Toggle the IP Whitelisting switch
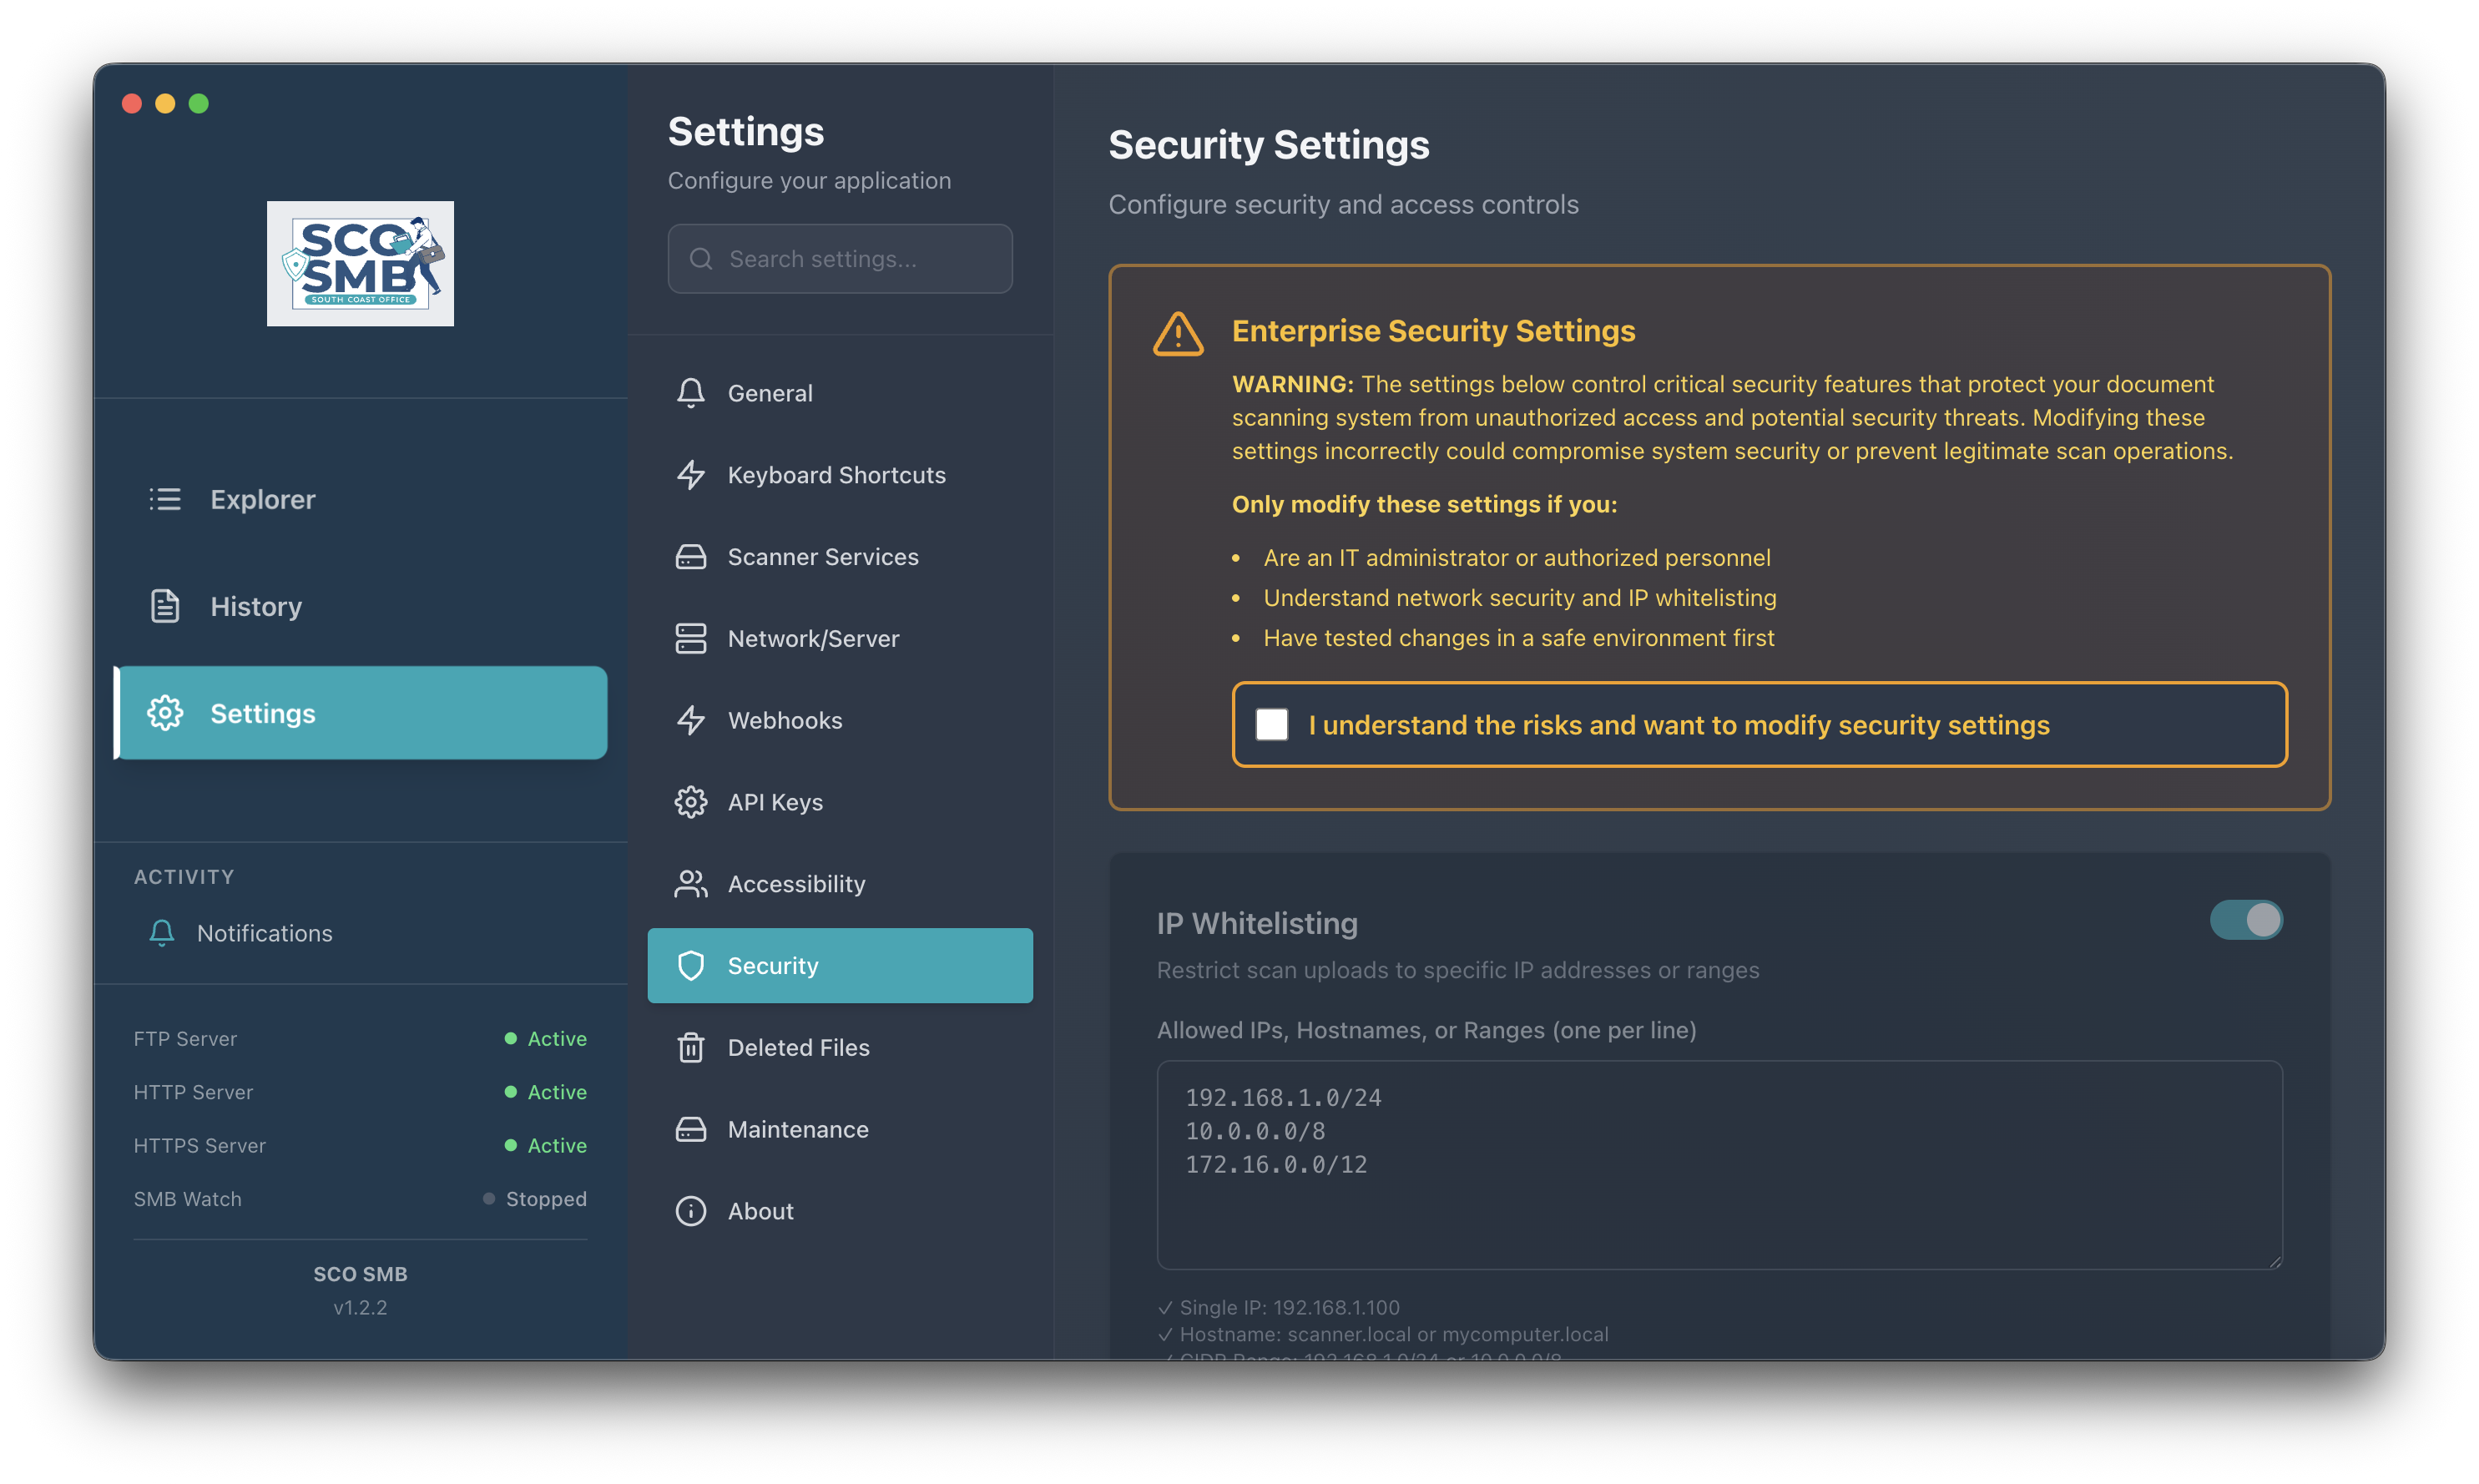 pos(2246,920)
